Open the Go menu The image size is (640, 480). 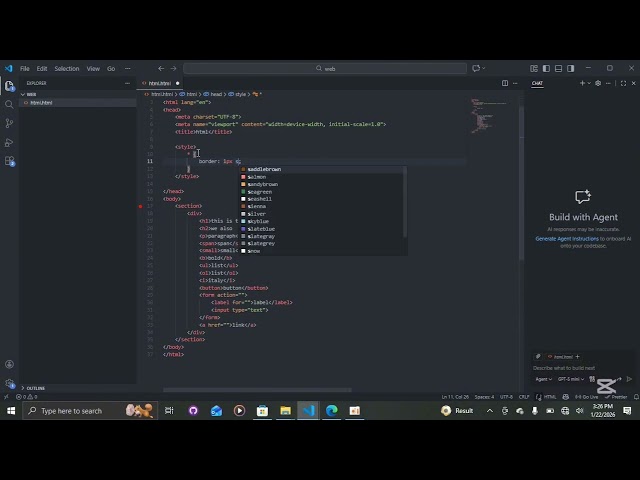point(111,69)
